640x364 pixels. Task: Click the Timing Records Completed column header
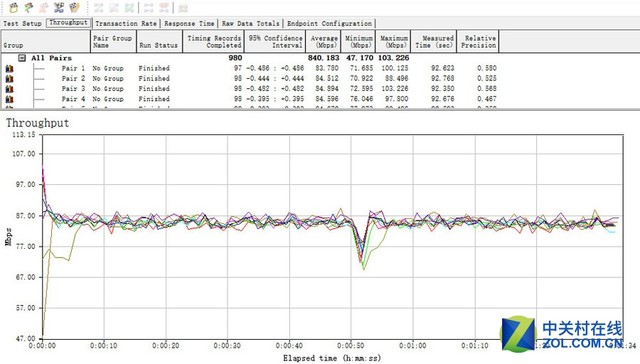click(x=213, y=42)
